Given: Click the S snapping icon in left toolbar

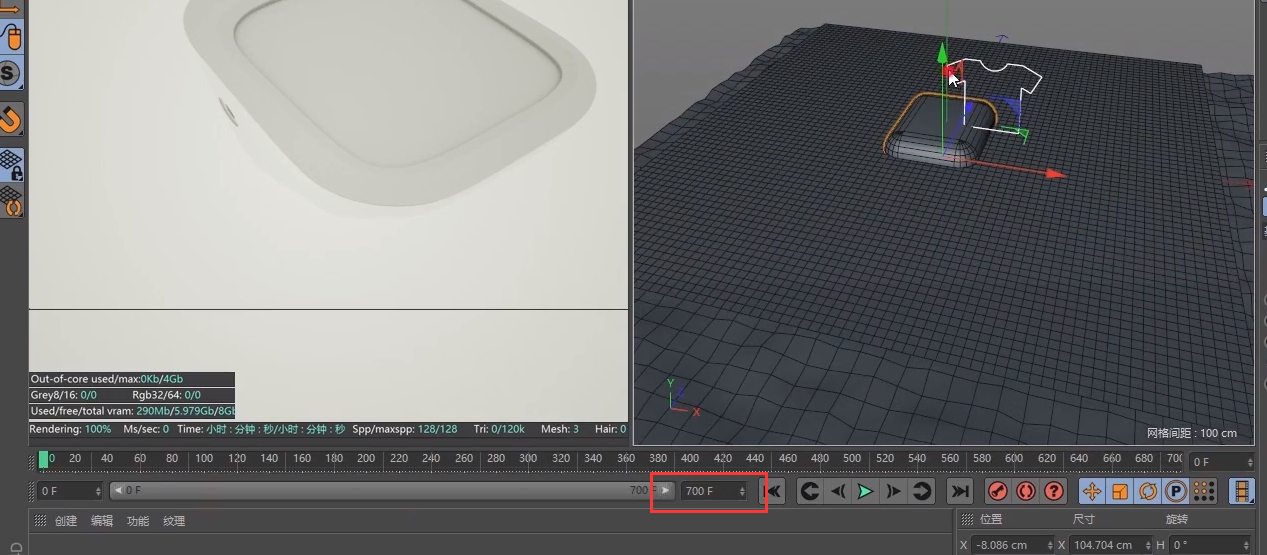Looking at the screenshot, I should point(10,73).
